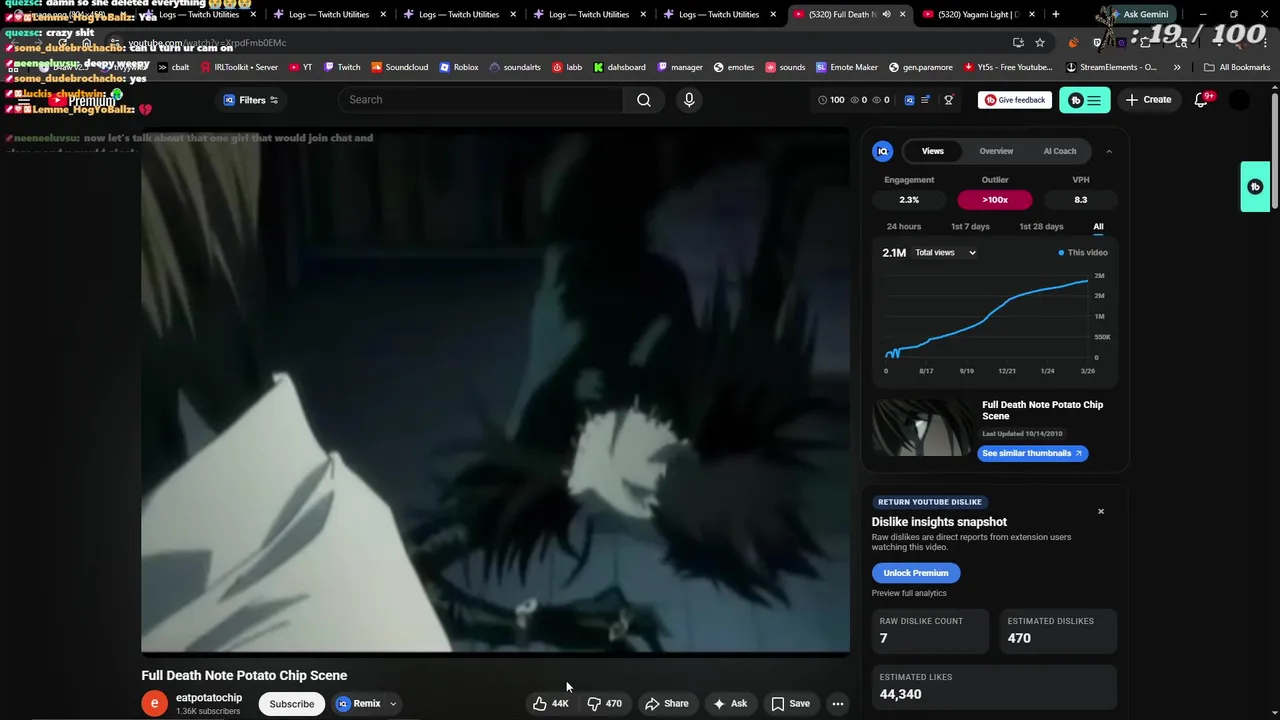Screen dimensions: 1280x720
Task: Open the dahsboard bookmark
Action: coord(619,67)
